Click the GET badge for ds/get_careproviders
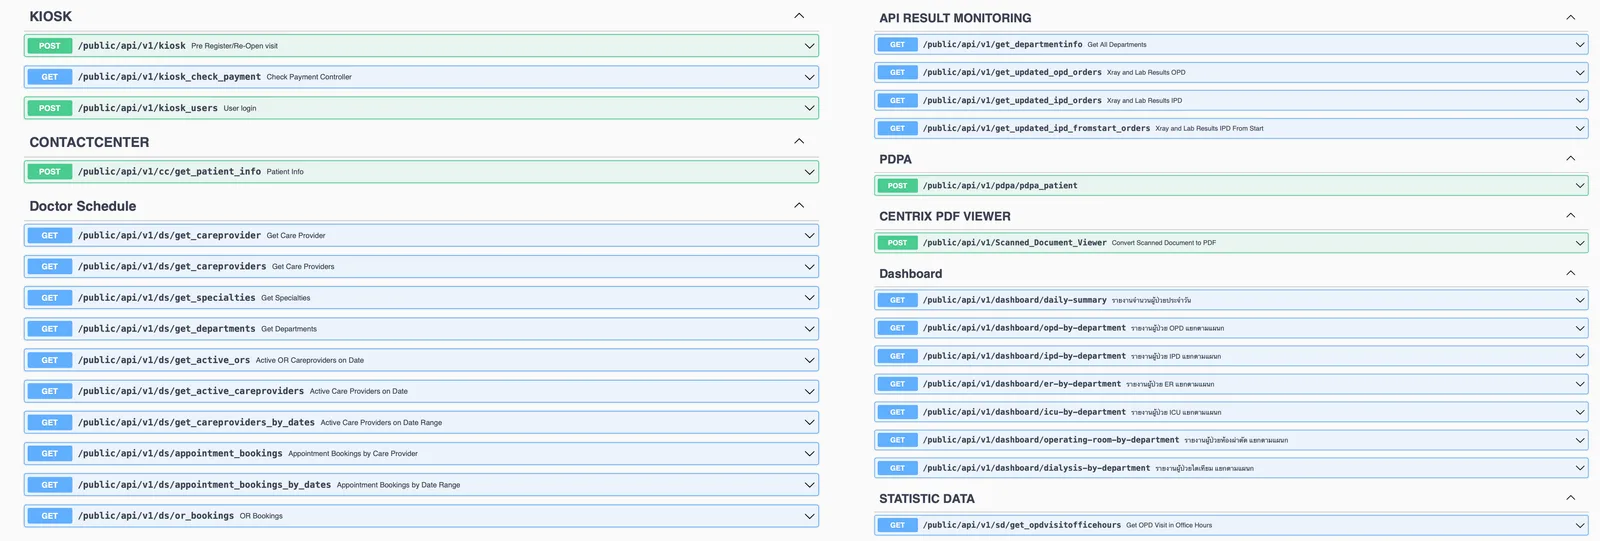 pos(50,267)
